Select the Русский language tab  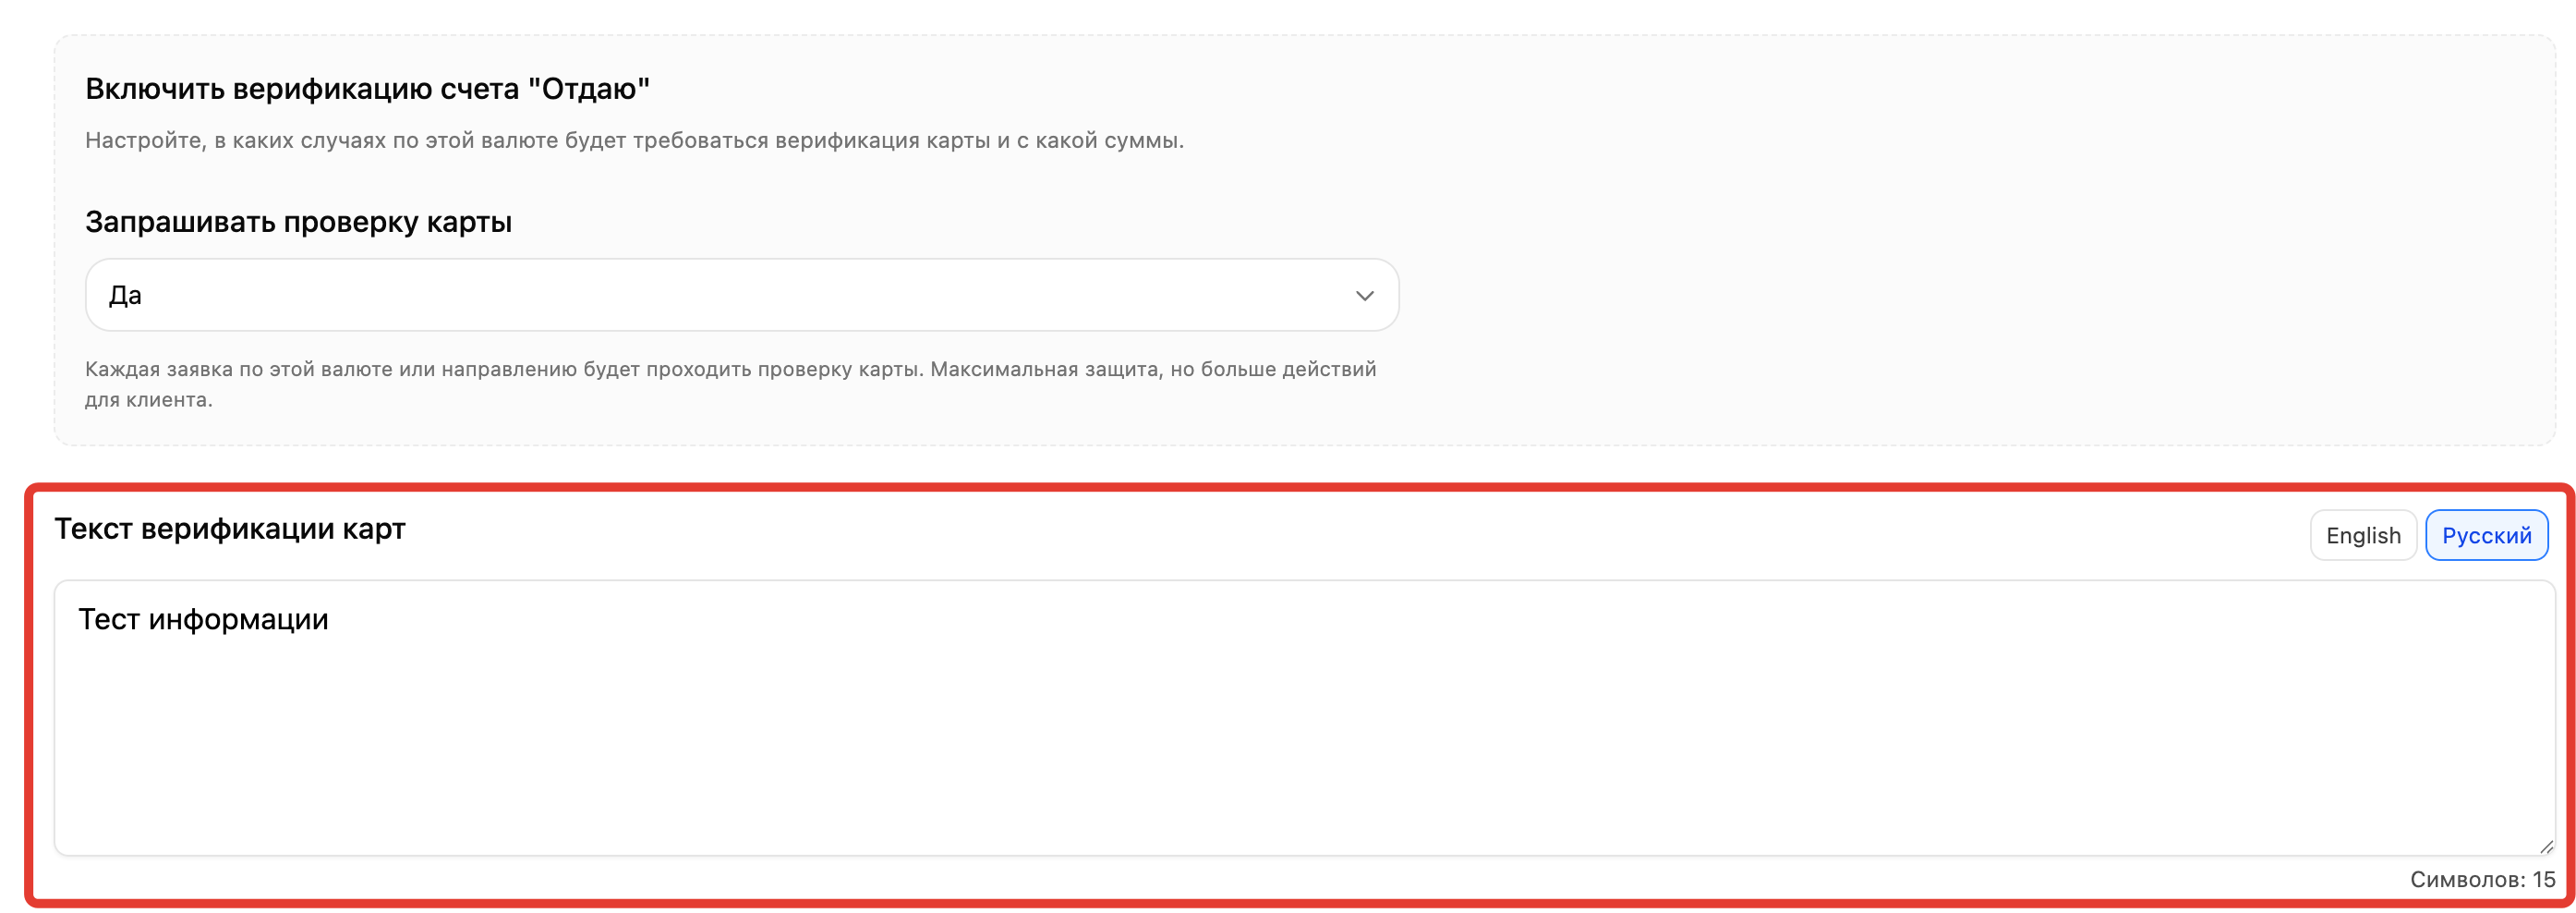[x=2486, y=536]
